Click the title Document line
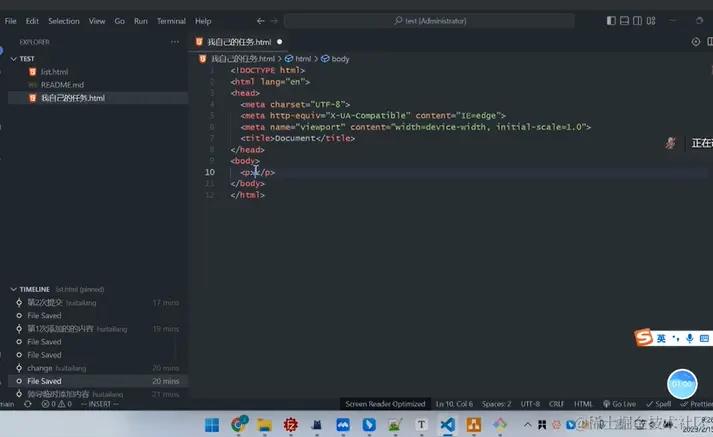The image size is (713, 437). pos(298,138)
